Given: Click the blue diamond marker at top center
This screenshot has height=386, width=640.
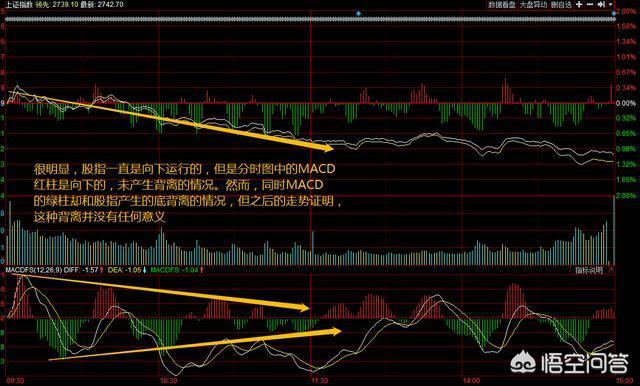Looking at the screenshot, I should tap(358, 14).
